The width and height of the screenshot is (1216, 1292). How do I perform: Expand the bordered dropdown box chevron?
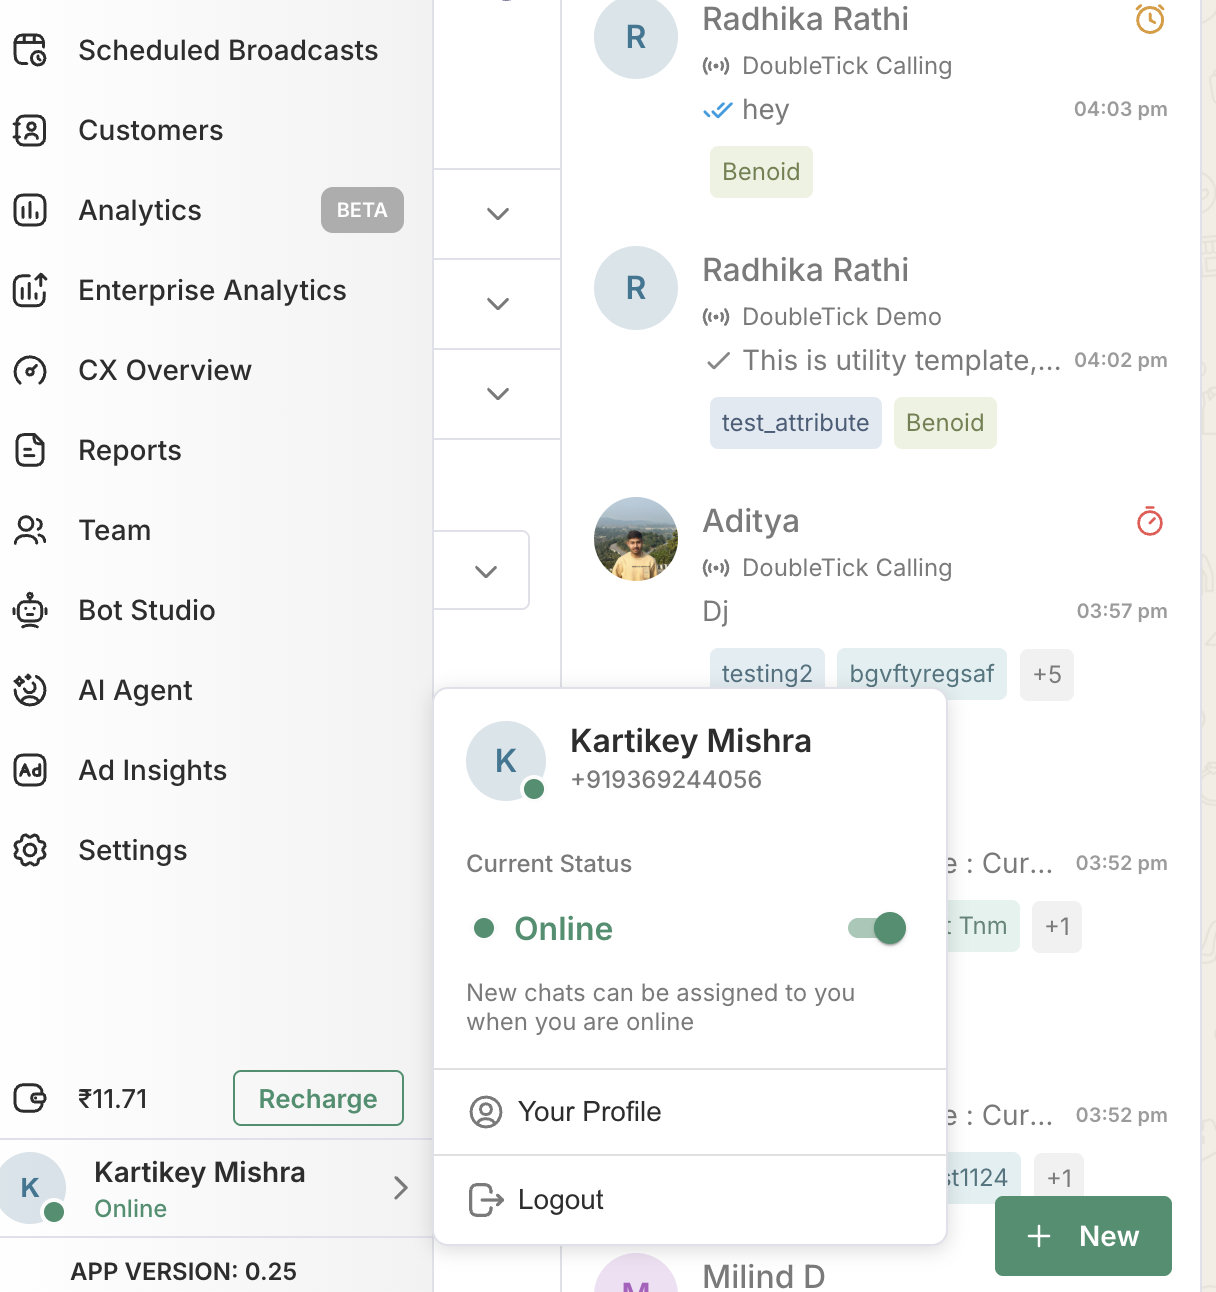pyautogui.click(x=486, y=571)
